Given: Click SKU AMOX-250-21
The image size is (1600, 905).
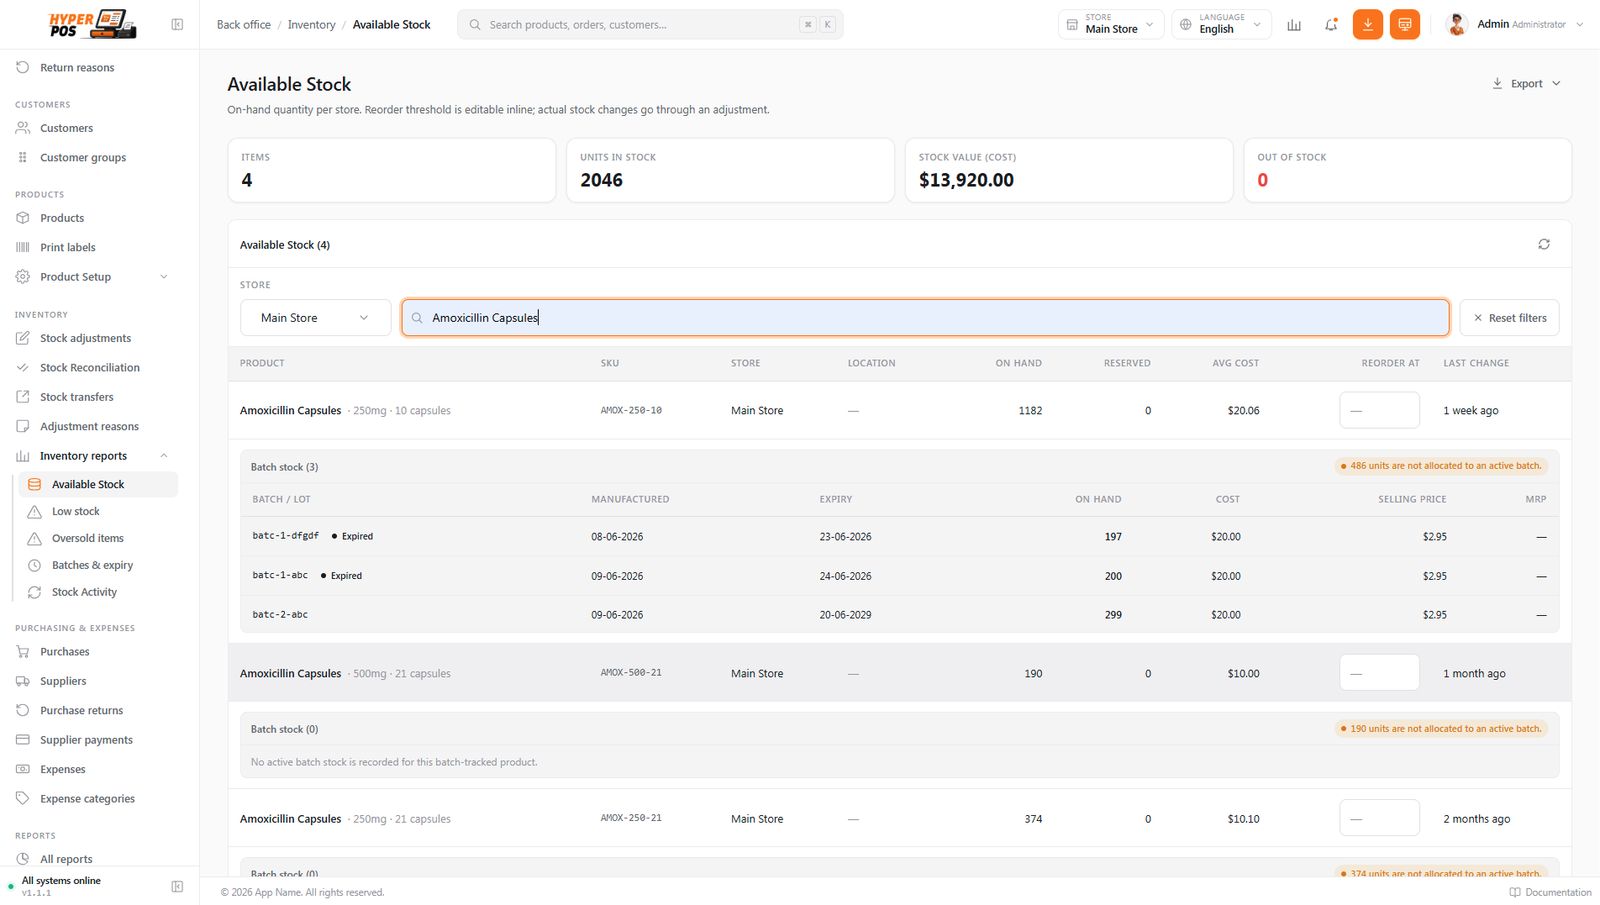Looking at the screenshot, I should (631, 818).
